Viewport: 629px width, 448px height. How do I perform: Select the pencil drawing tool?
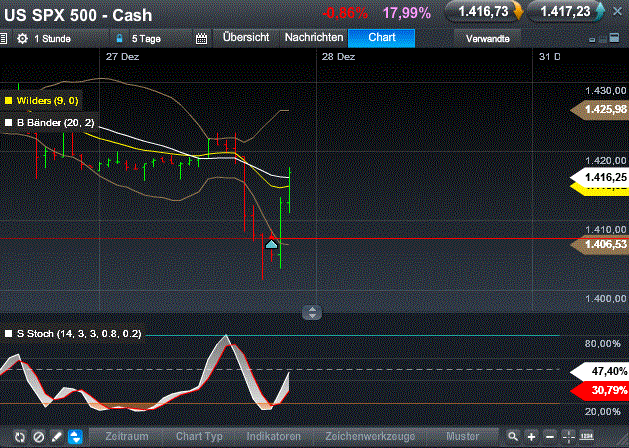(x=57, y=437)
